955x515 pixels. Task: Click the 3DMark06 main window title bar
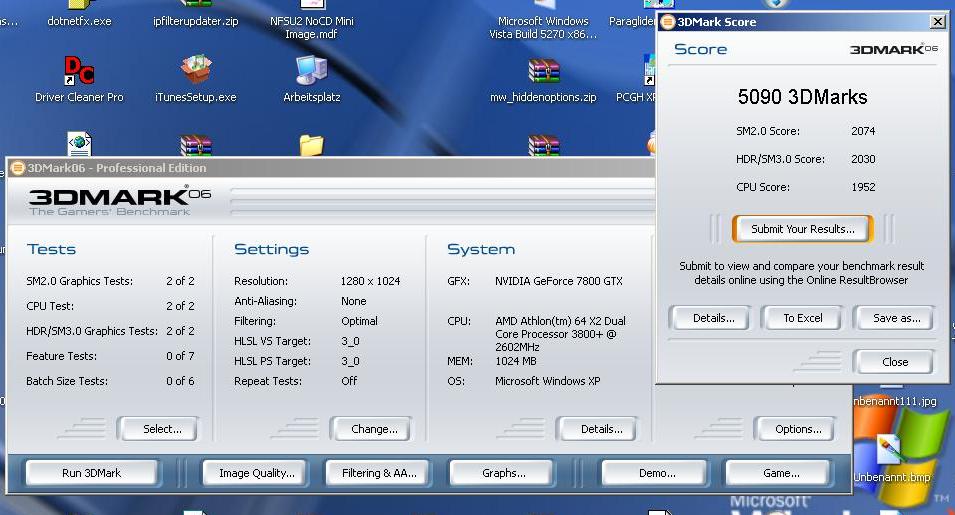pos(330,167)
